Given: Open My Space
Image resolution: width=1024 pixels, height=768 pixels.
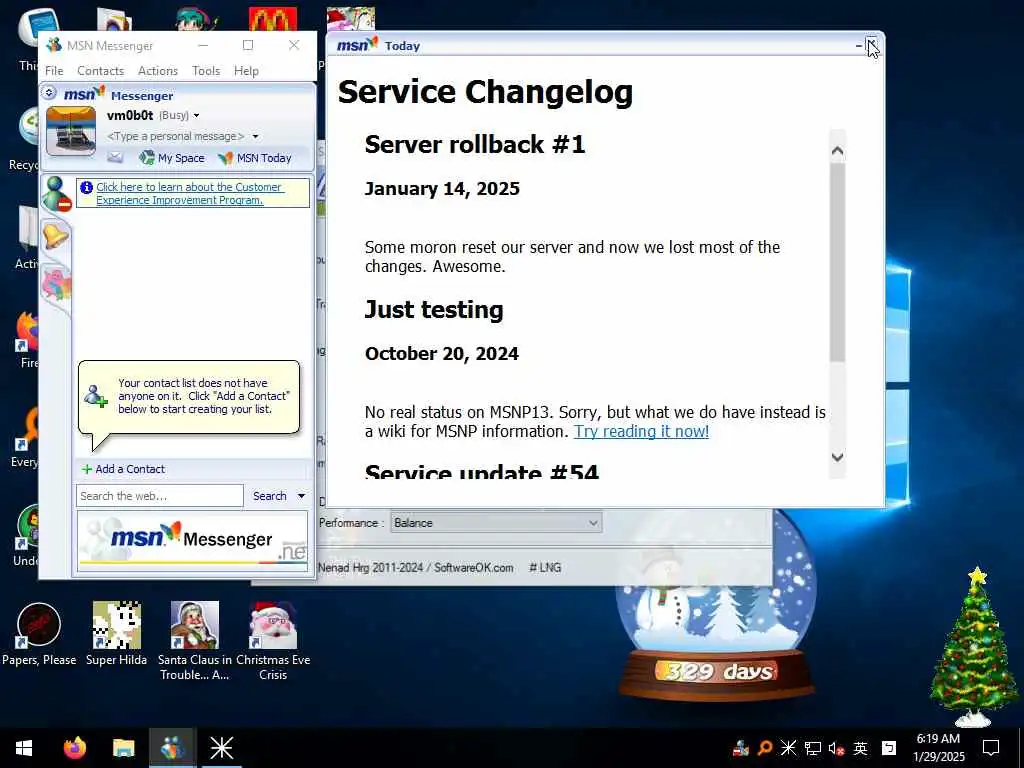Looking at the screenshot, I should click(x=172, y=158).
